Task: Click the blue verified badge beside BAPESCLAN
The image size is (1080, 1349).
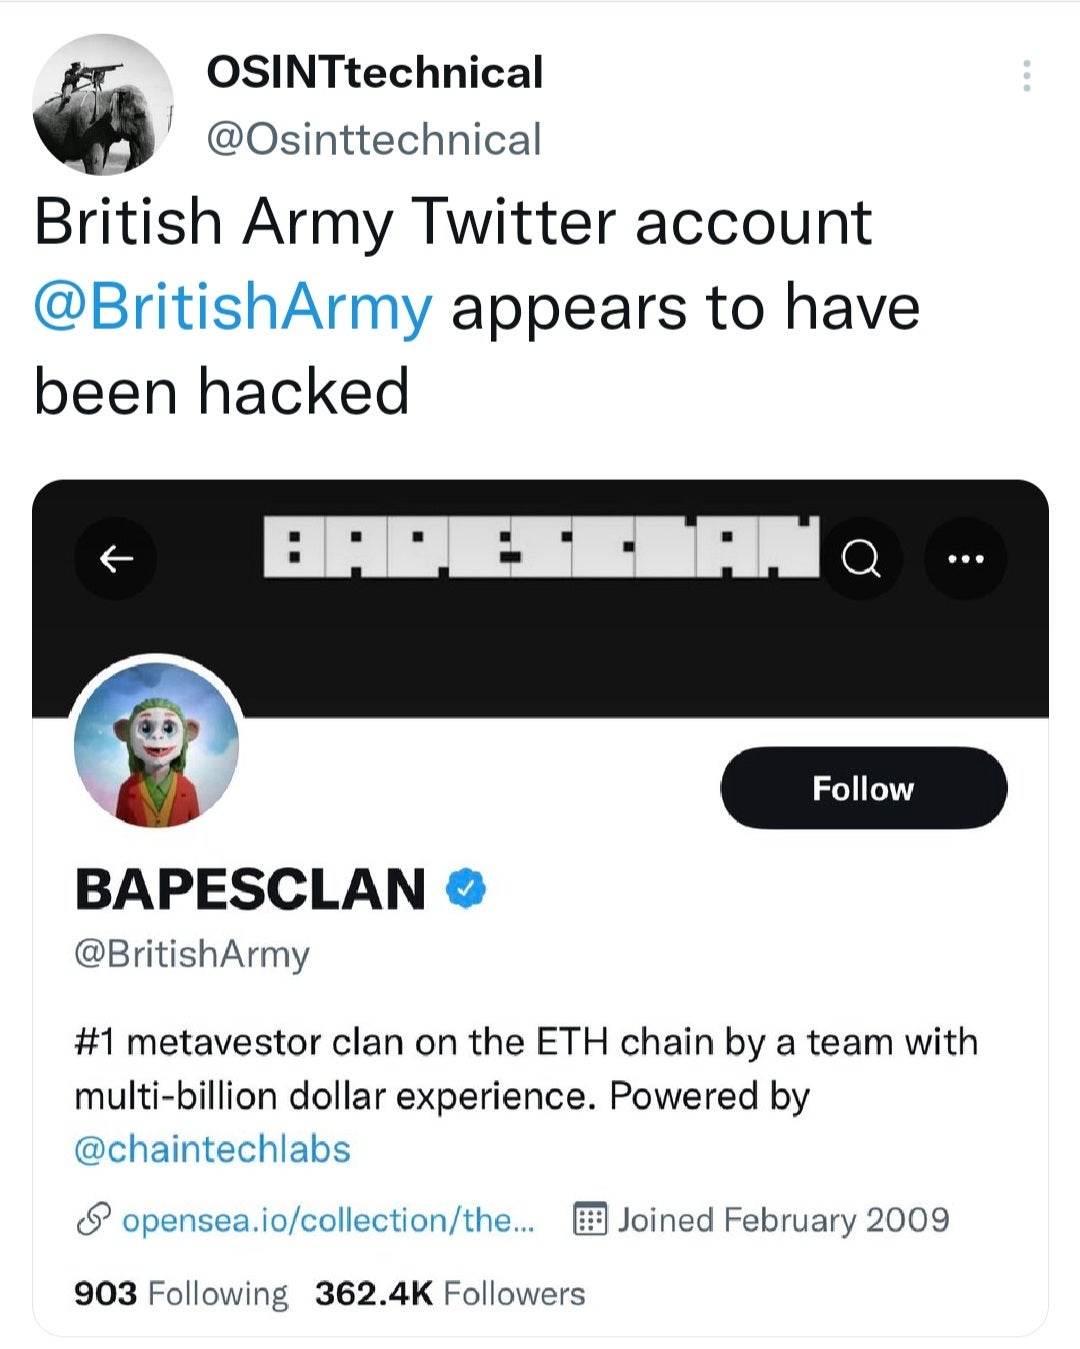Action: (466, 888)
